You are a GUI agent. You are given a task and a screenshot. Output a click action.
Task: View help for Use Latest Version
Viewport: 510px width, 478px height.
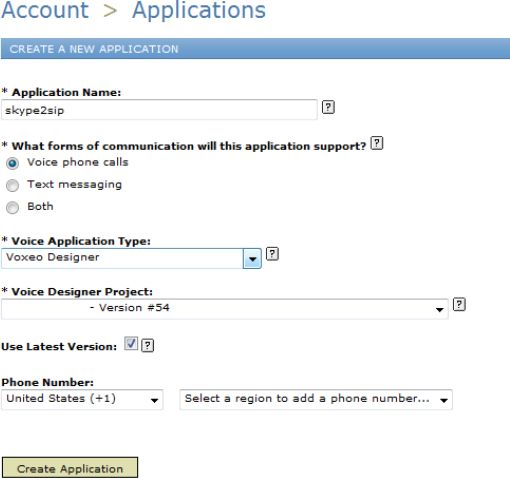[x=147, y=345]
